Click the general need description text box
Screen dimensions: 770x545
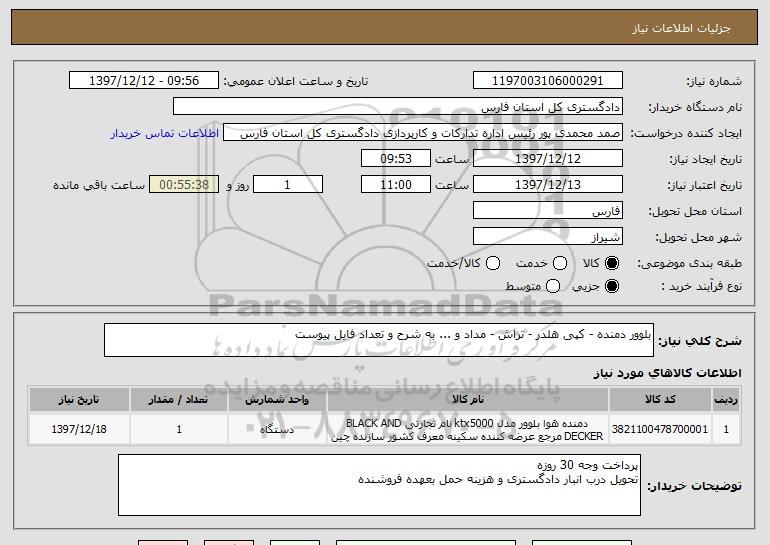pyautogui.click(x=379, y=340)
